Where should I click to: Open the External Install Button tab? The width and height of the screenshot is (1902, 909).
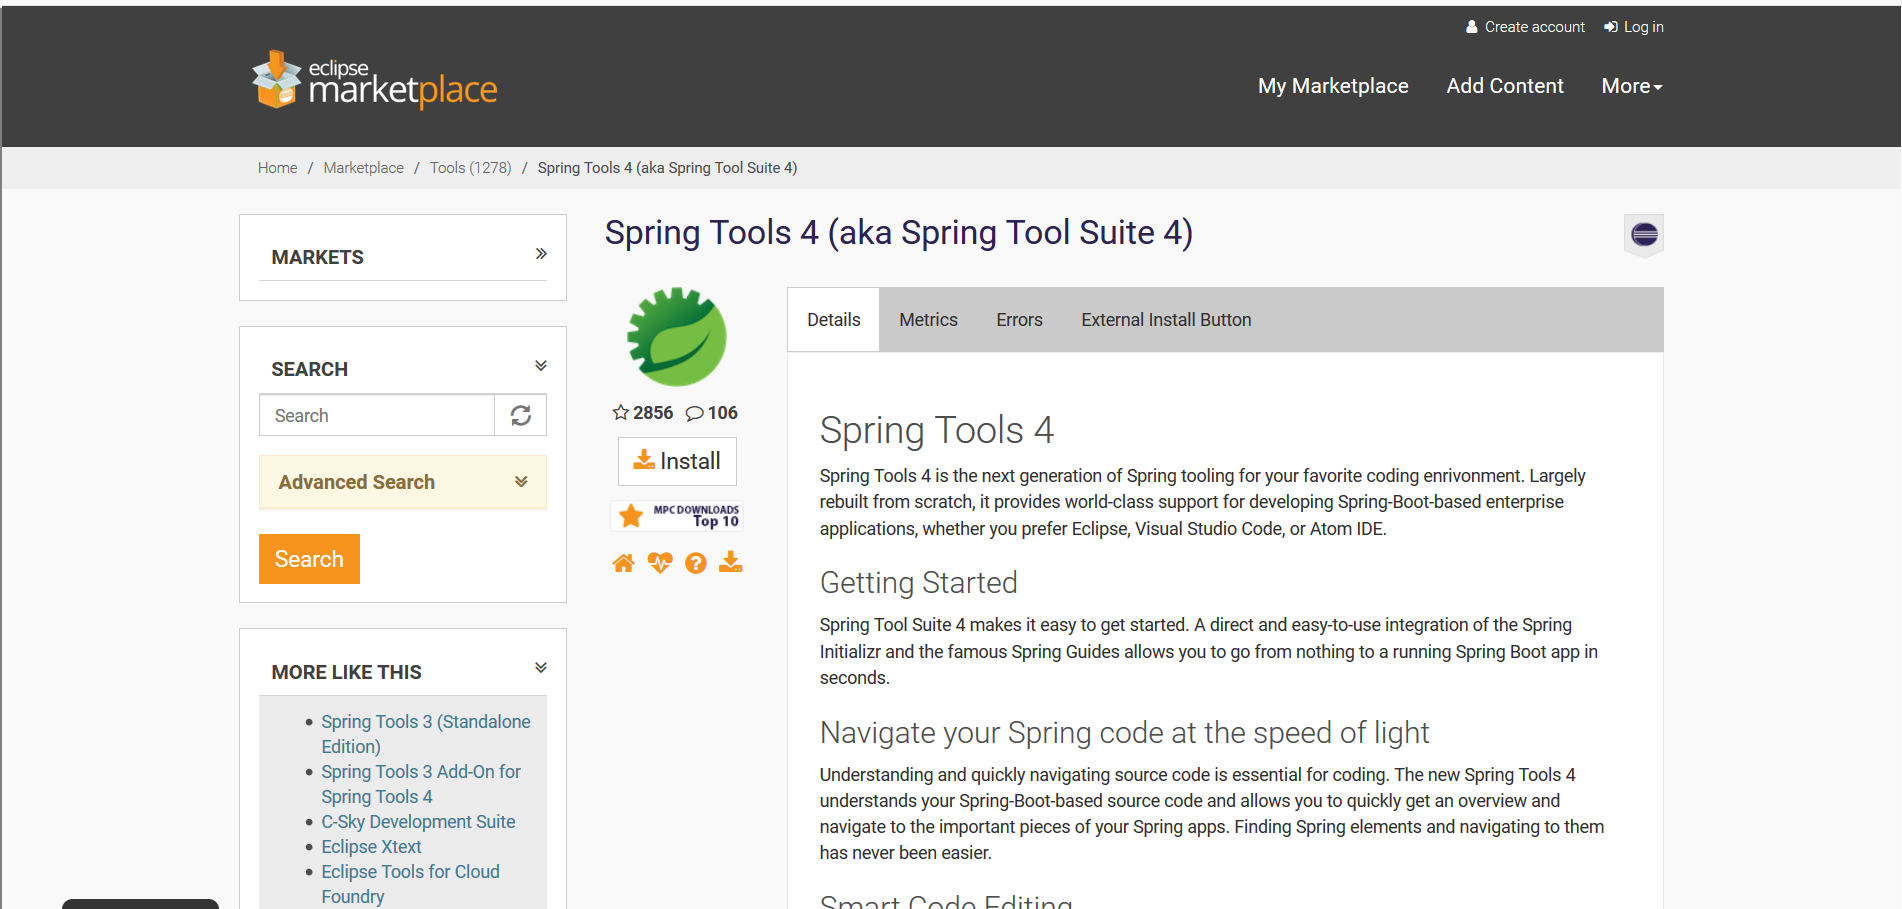(1166, 320)
